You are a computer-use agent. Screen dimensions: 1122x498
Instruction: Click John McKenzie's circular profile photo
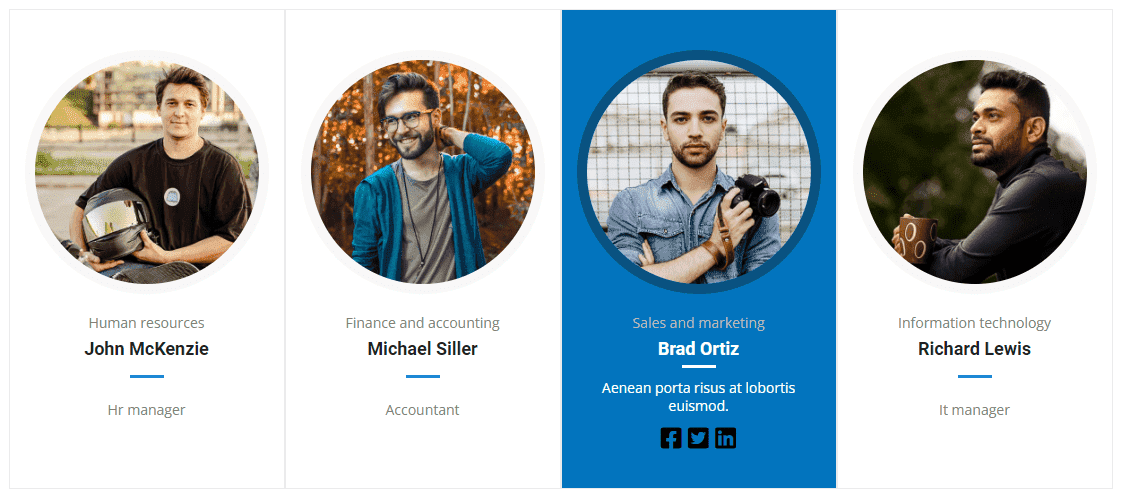tap(147, 172)
